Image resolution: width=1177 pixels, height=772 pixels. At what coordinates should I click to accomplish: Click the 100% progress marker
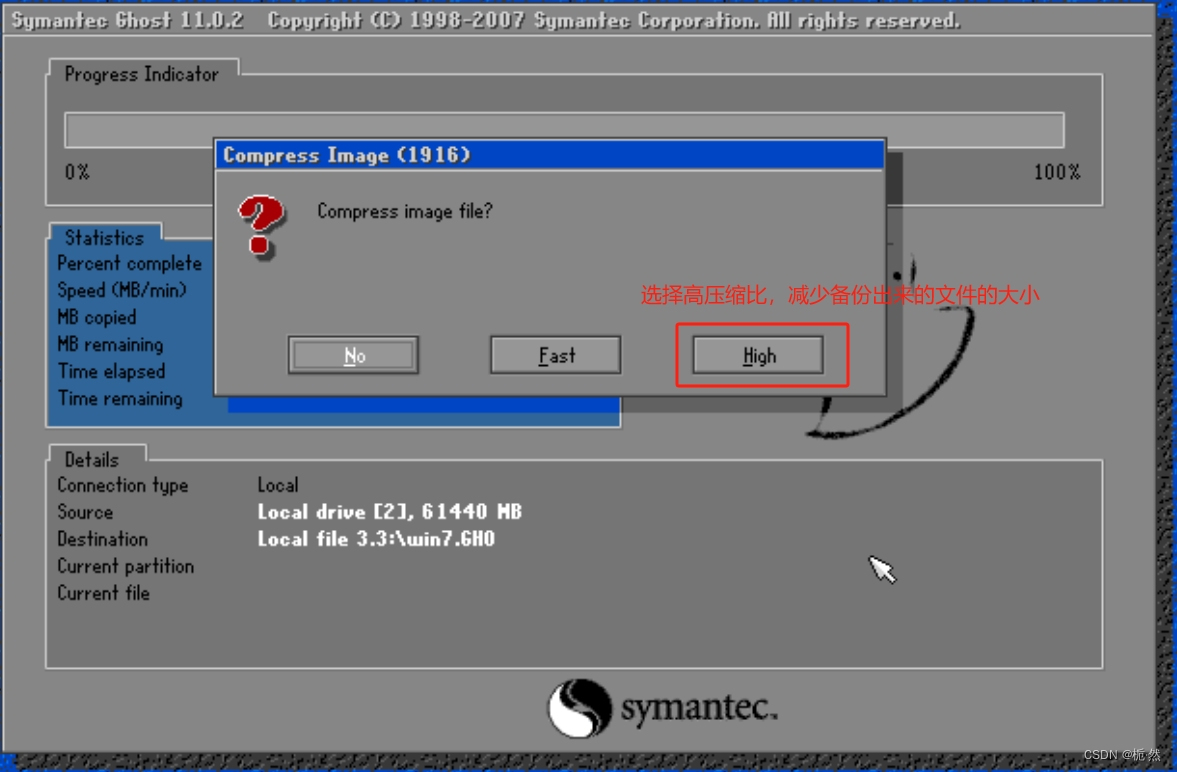pos(1057,173)
